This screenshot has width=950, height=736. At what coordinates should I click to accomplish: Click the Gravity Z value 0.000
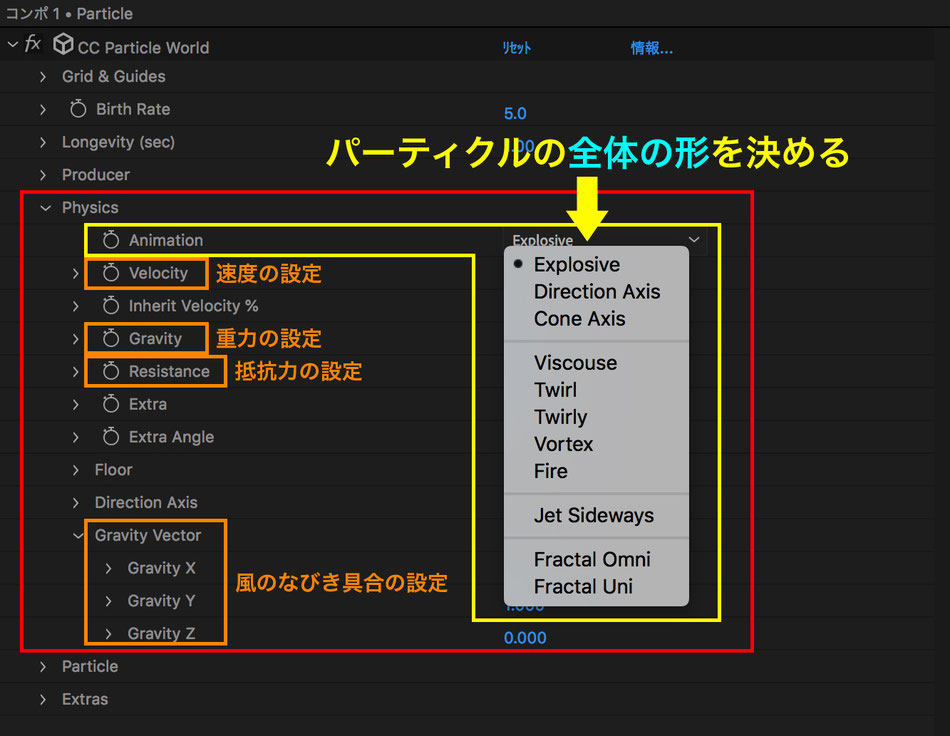tap(525, 638)
